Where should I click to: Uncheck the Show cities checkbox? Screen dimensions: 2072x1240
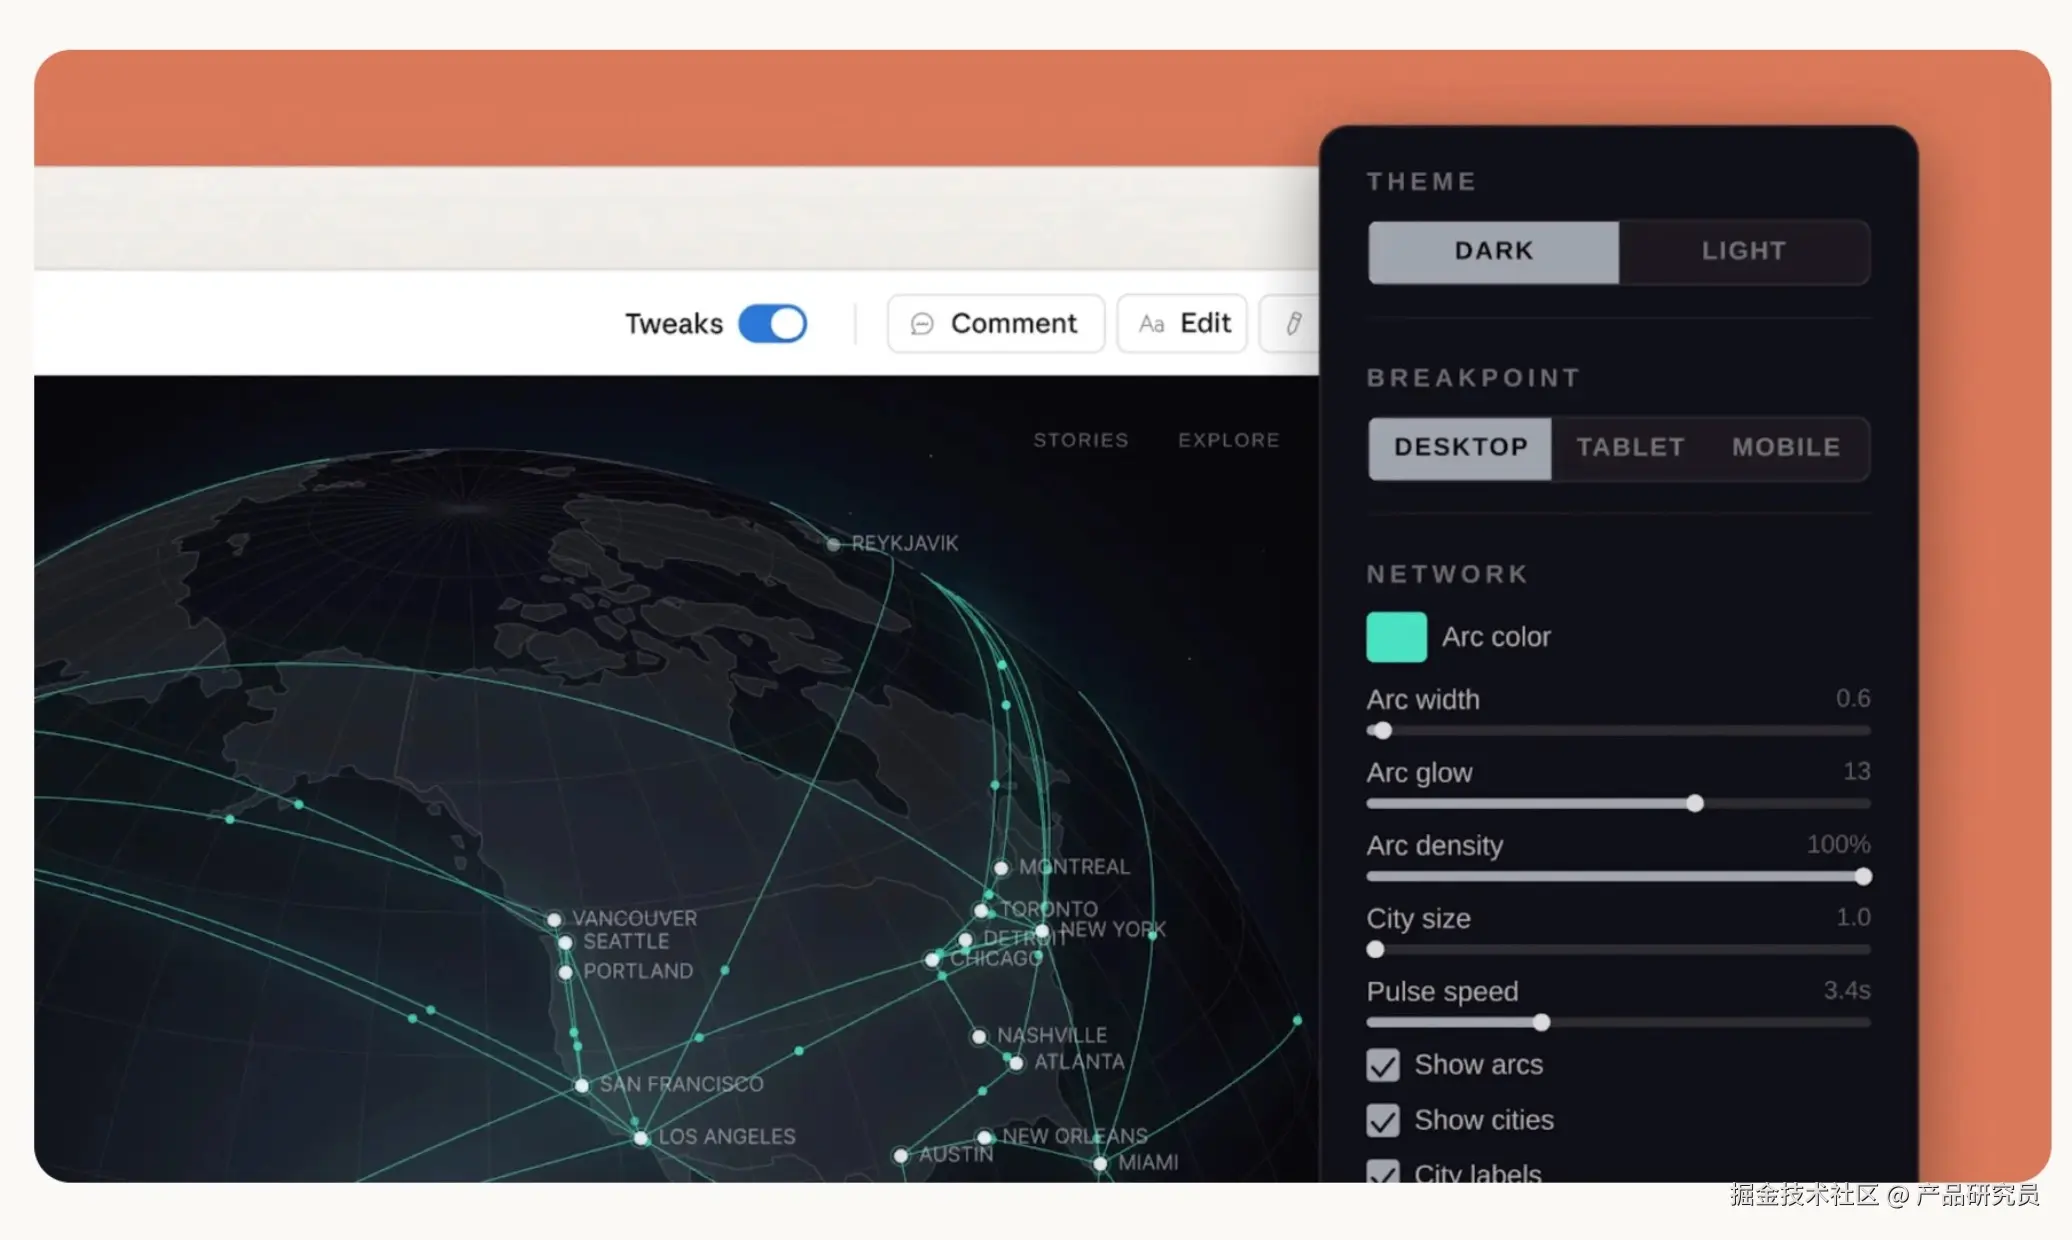(1383, 1120)
